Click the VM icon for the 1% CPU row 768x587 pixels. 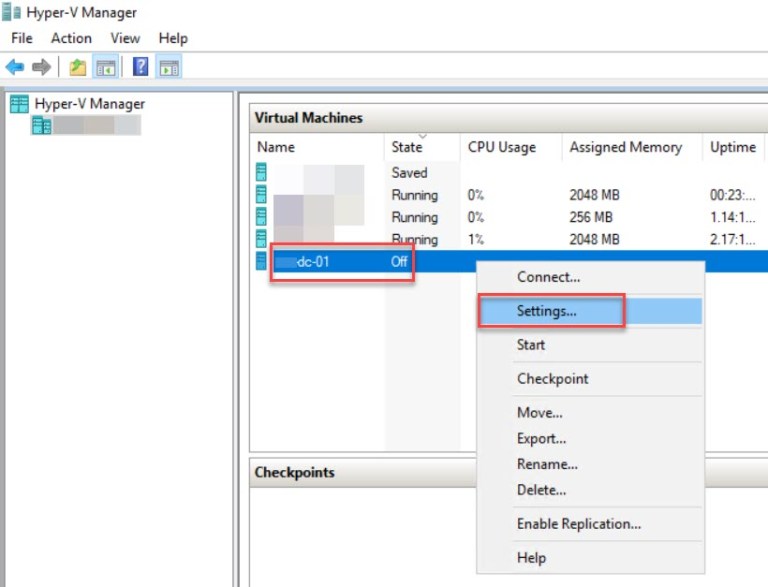point(262,239)
